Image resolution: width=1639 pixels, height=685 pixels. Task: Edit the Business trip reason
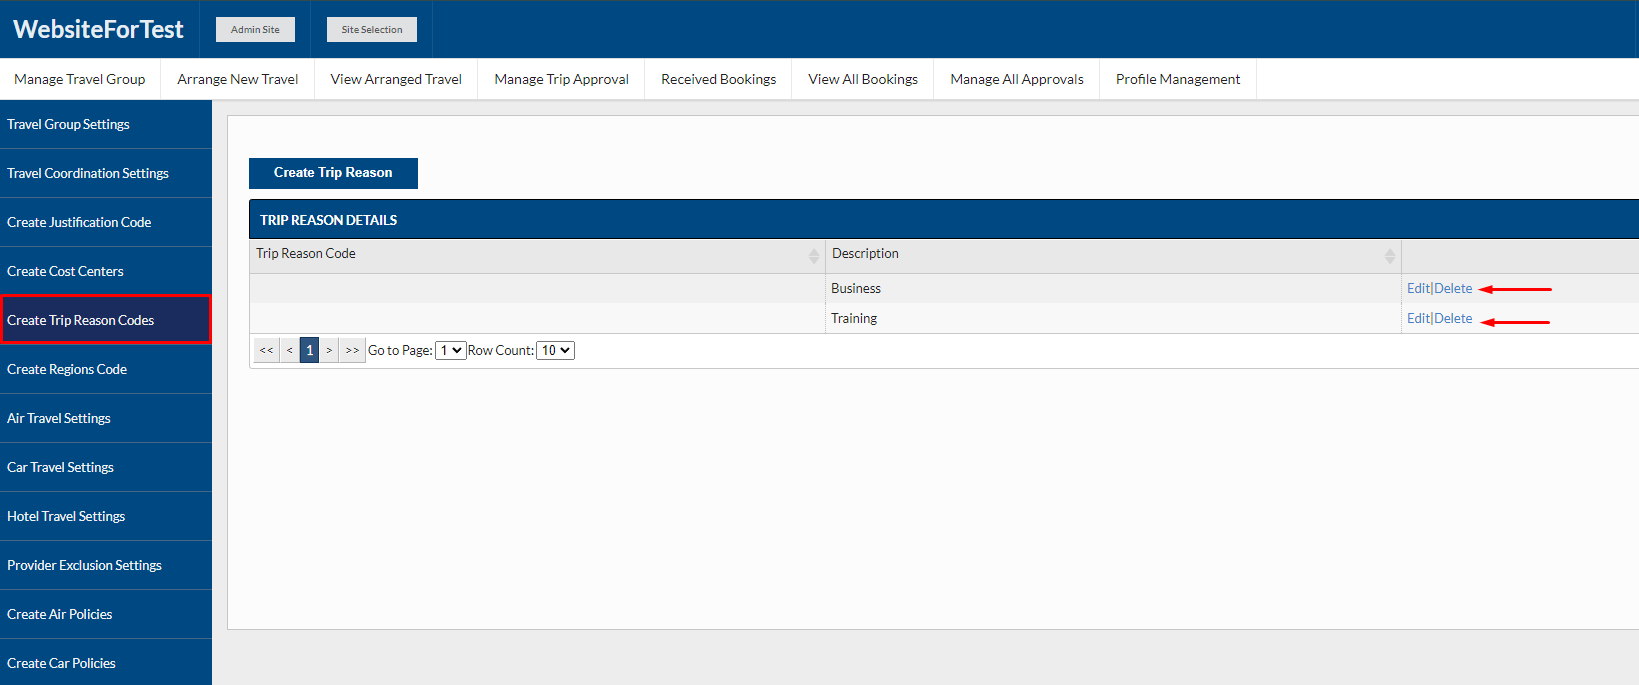1418,288
